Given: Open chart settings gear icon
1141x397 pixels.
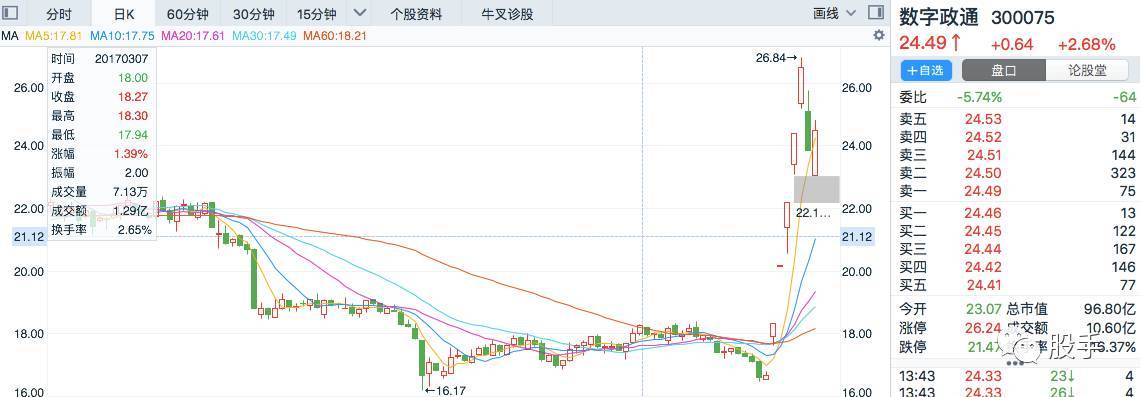Looking at the screenshot, I should [x=878, y=36].
